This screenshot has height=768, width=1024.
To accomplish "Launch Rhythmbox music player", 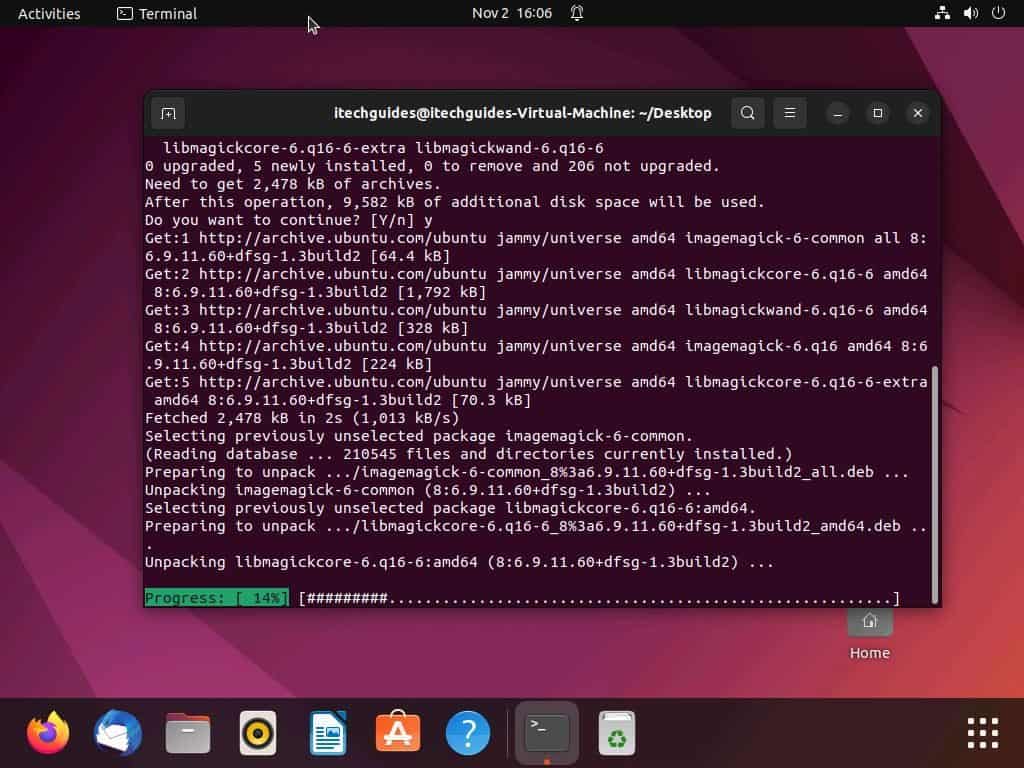I will (258, 733).
